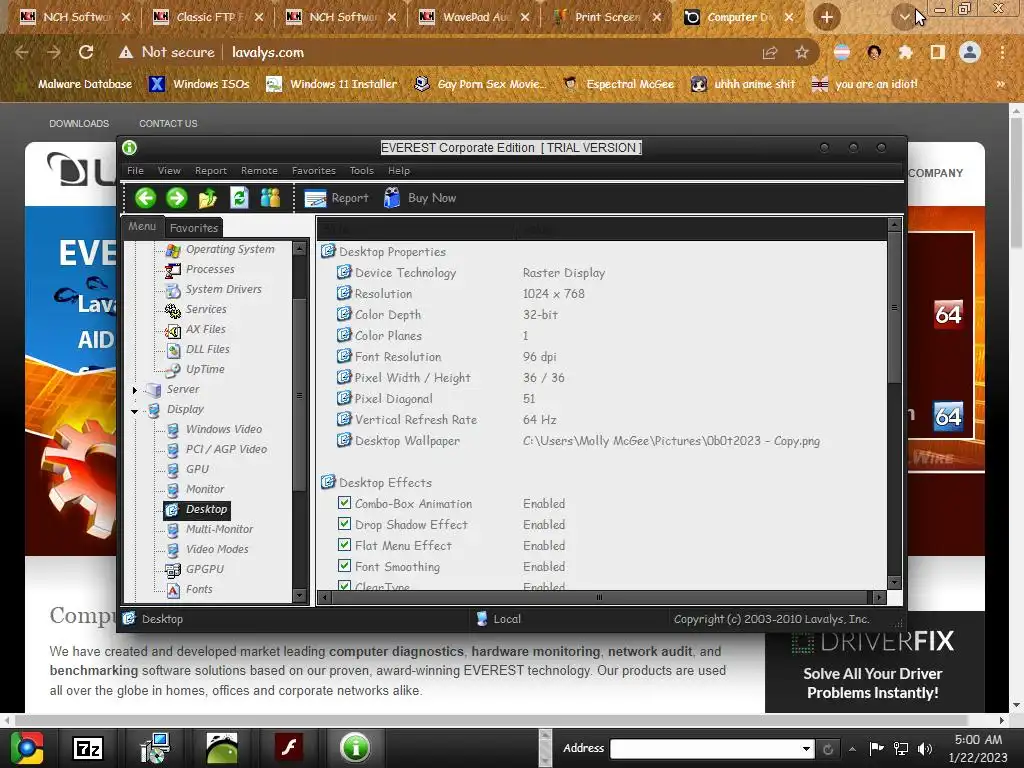Click the horizontal scrollbar thumb in details
This screenshot has height=768, width=1024.
click(599, 597)
